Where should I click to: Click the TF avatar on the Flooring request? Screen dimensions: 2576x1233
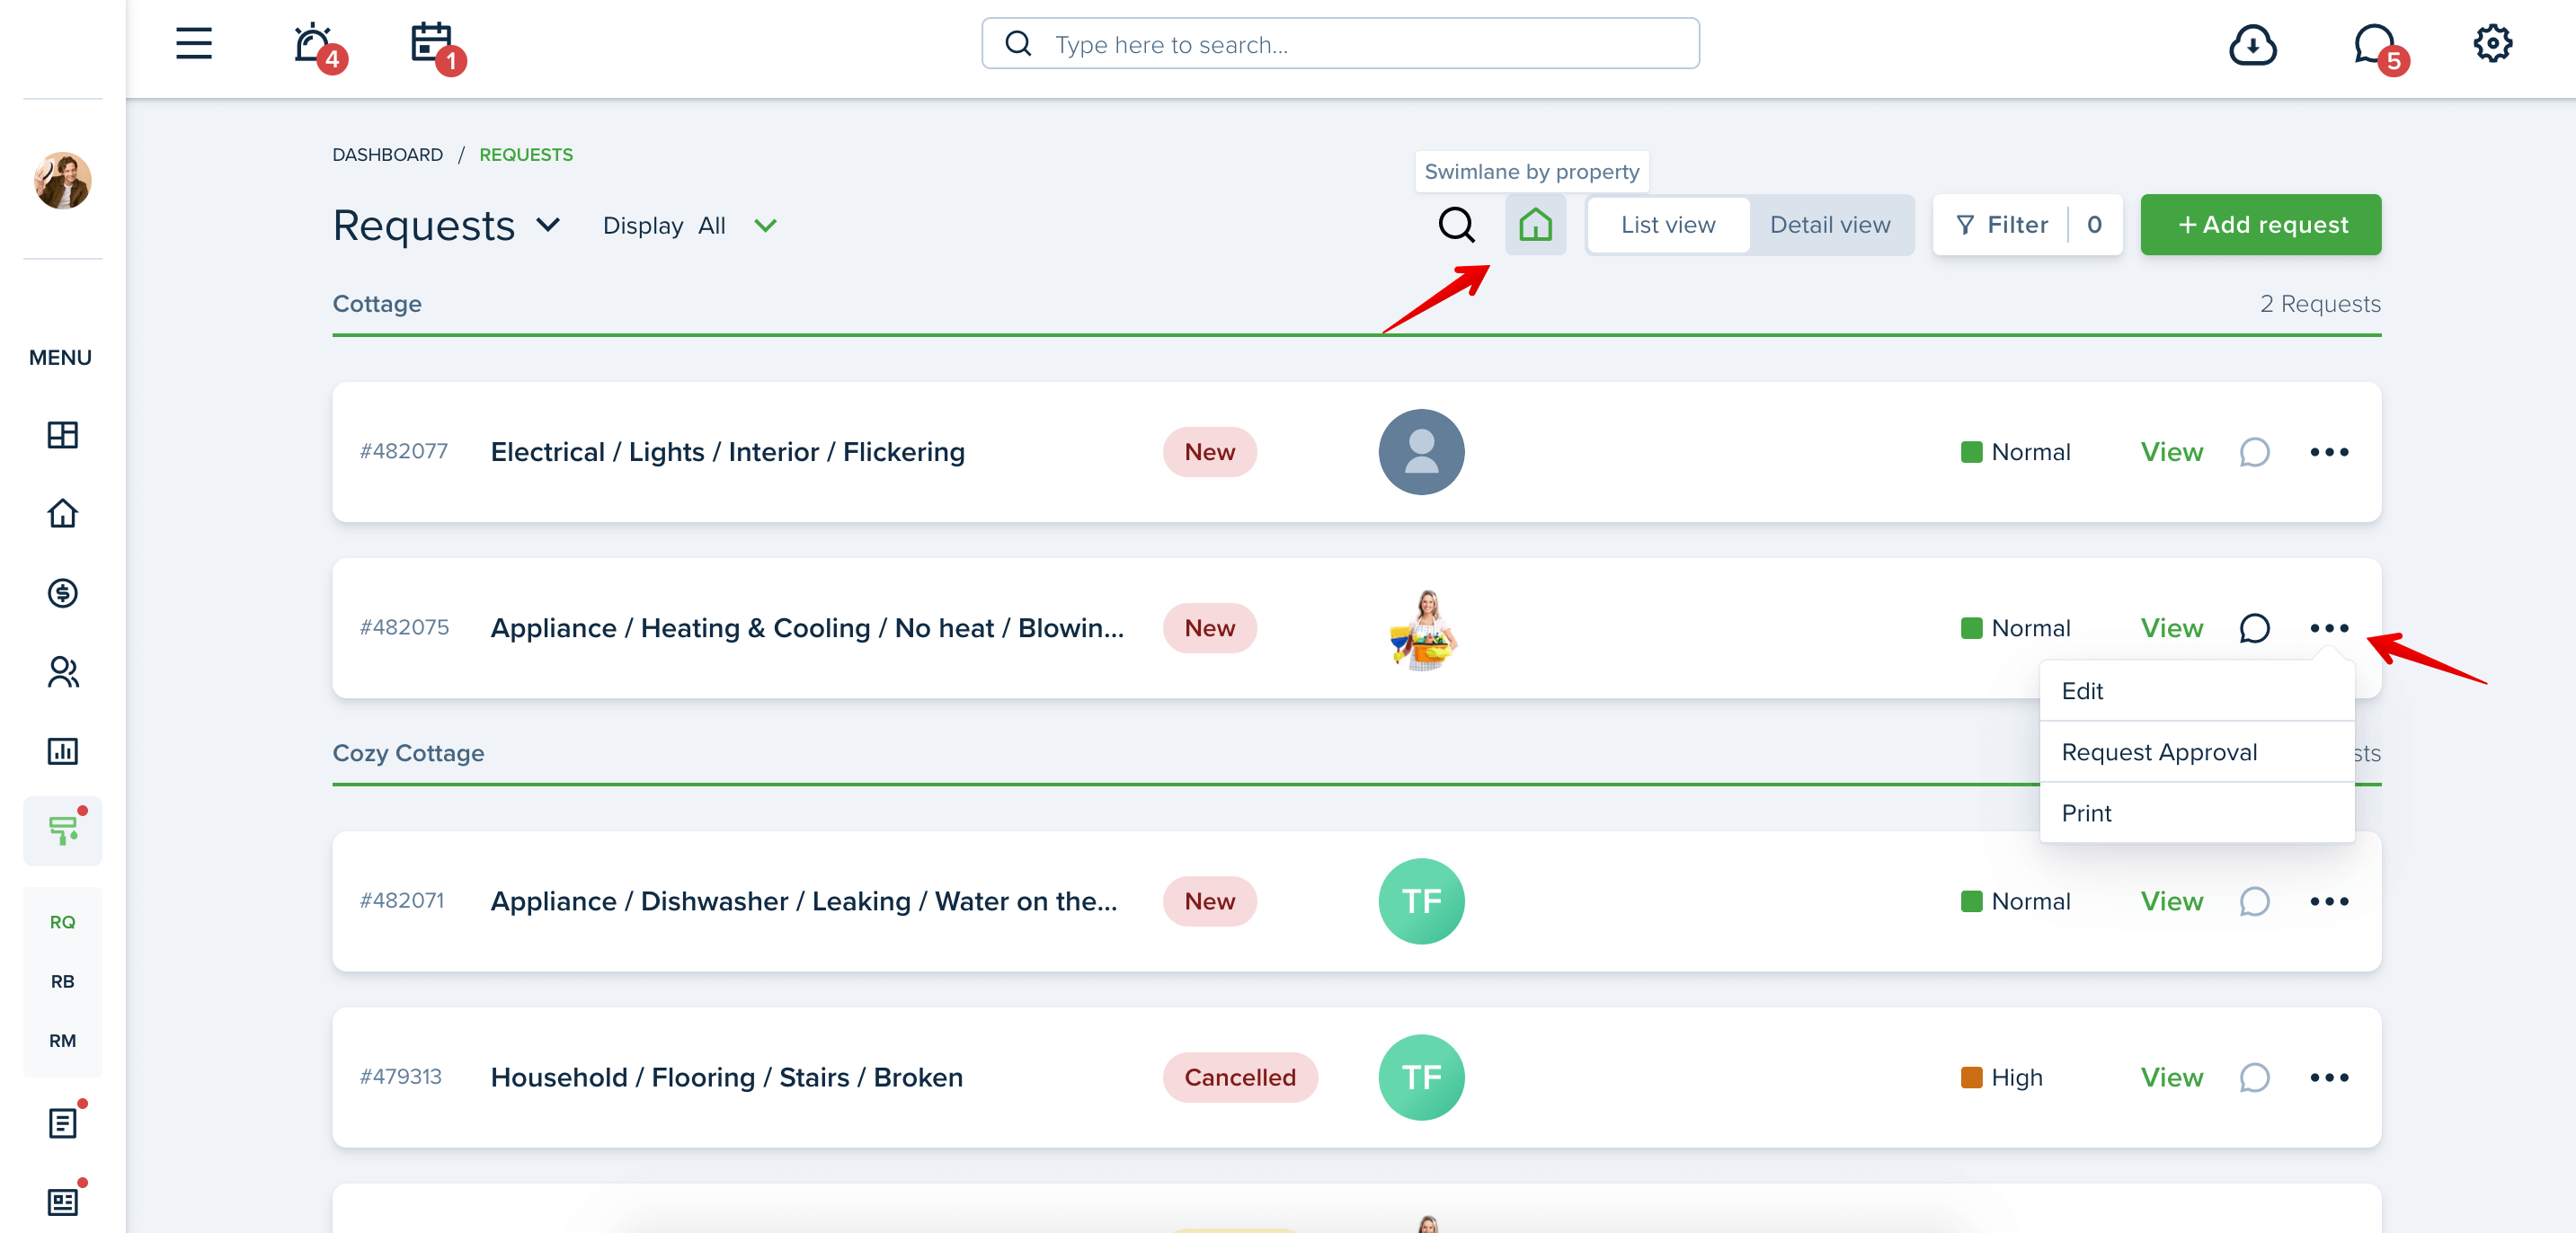(1421, 1077)
